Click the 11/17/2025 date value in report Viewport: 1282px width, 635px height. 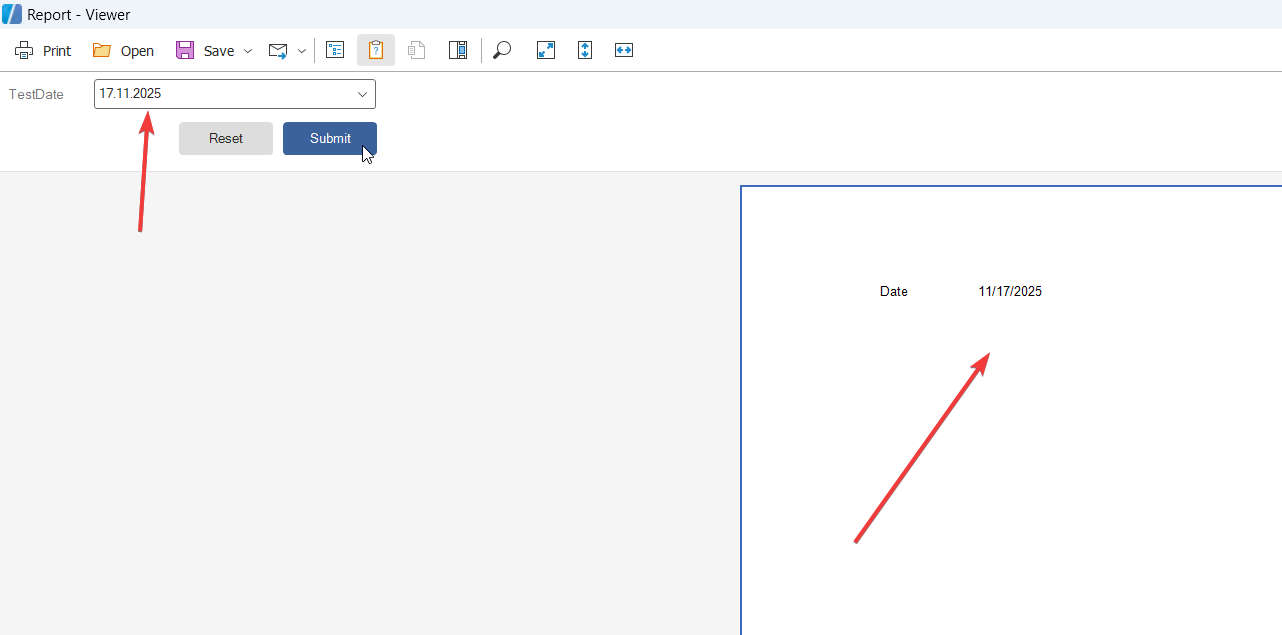coord(1010,292)
